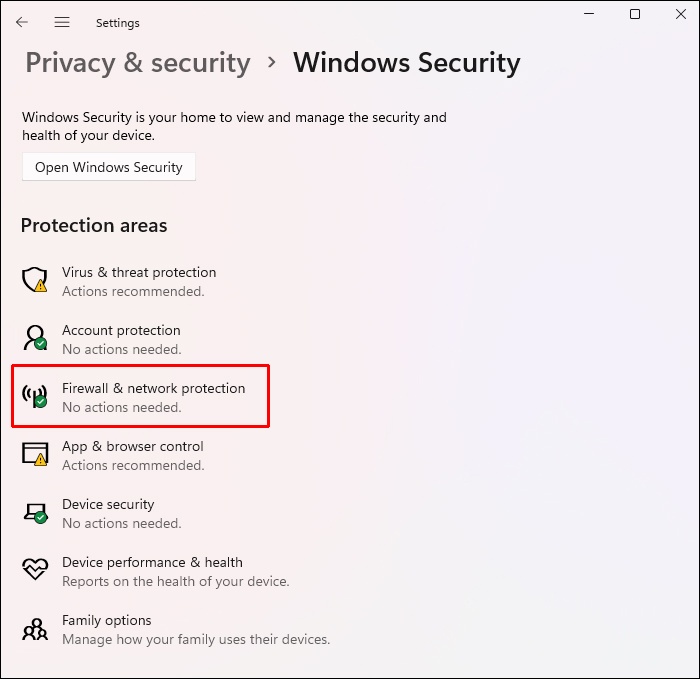The height and width of the screenshot is (679, 700).
Task: Go back using the back arrow
Action: 22,22
